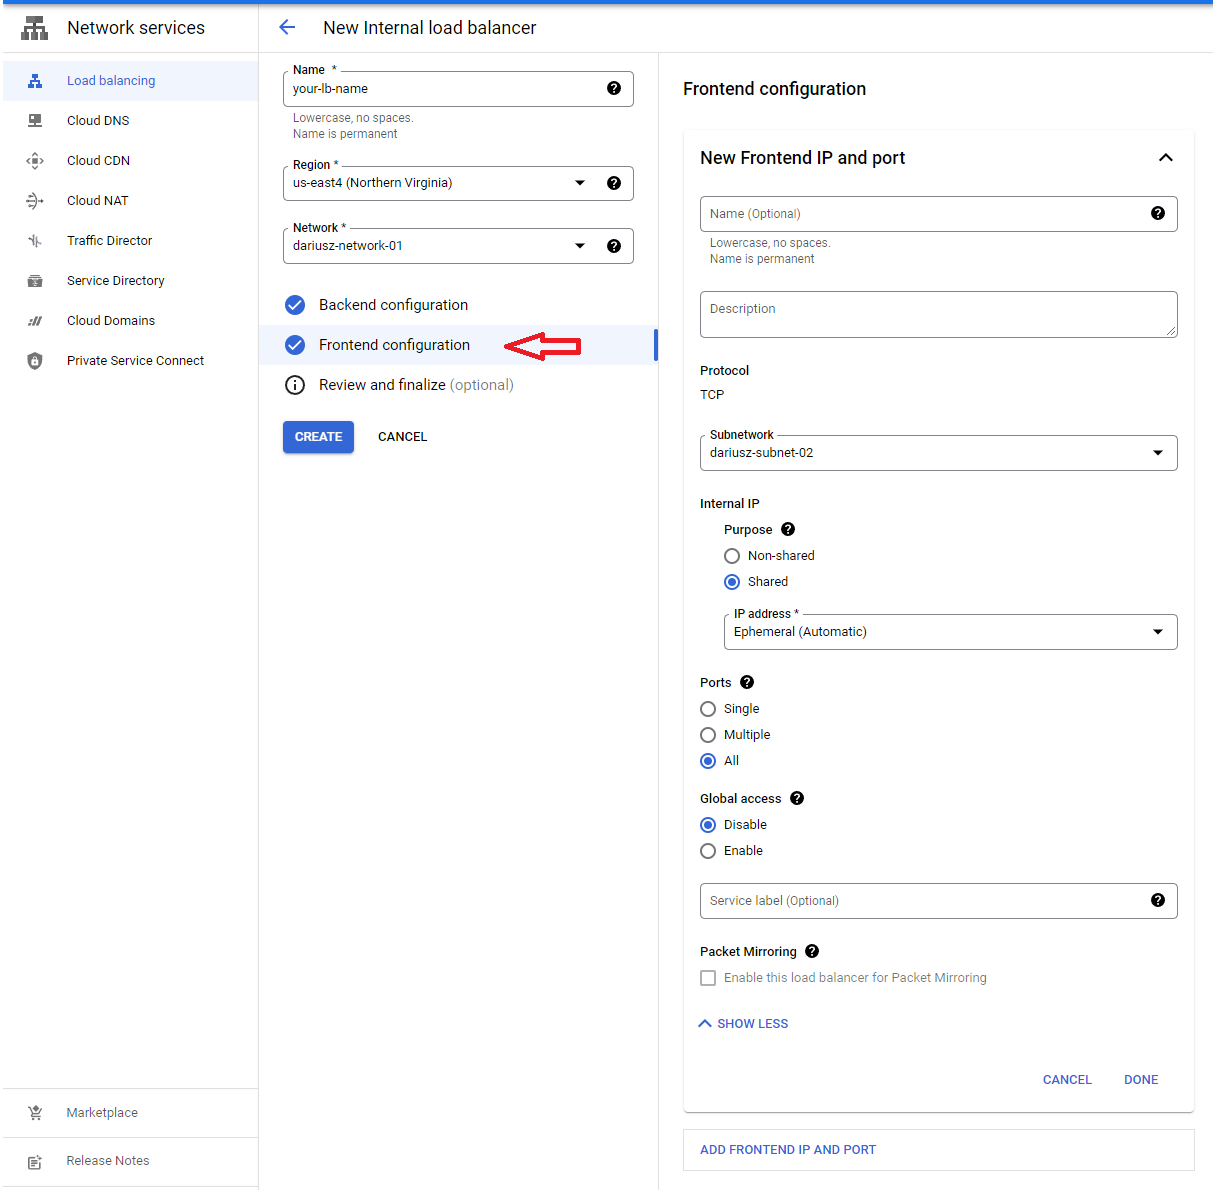Open the Cloud Domains menu item
The image size is (1213, 1190).
pos(130,321)
